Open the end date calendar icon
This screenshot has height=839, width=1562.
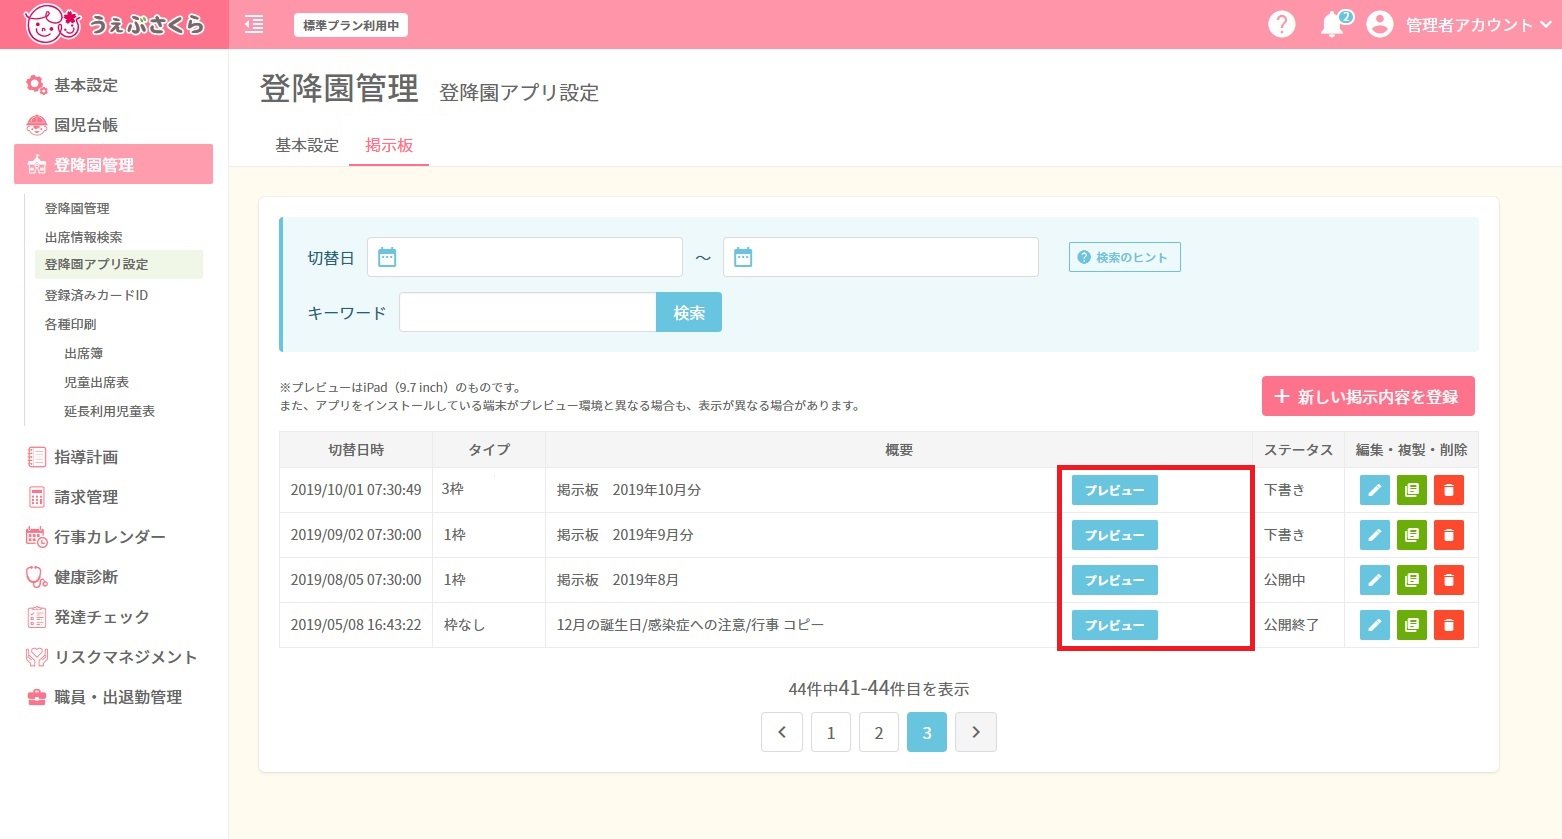click(x=743, y=257)
